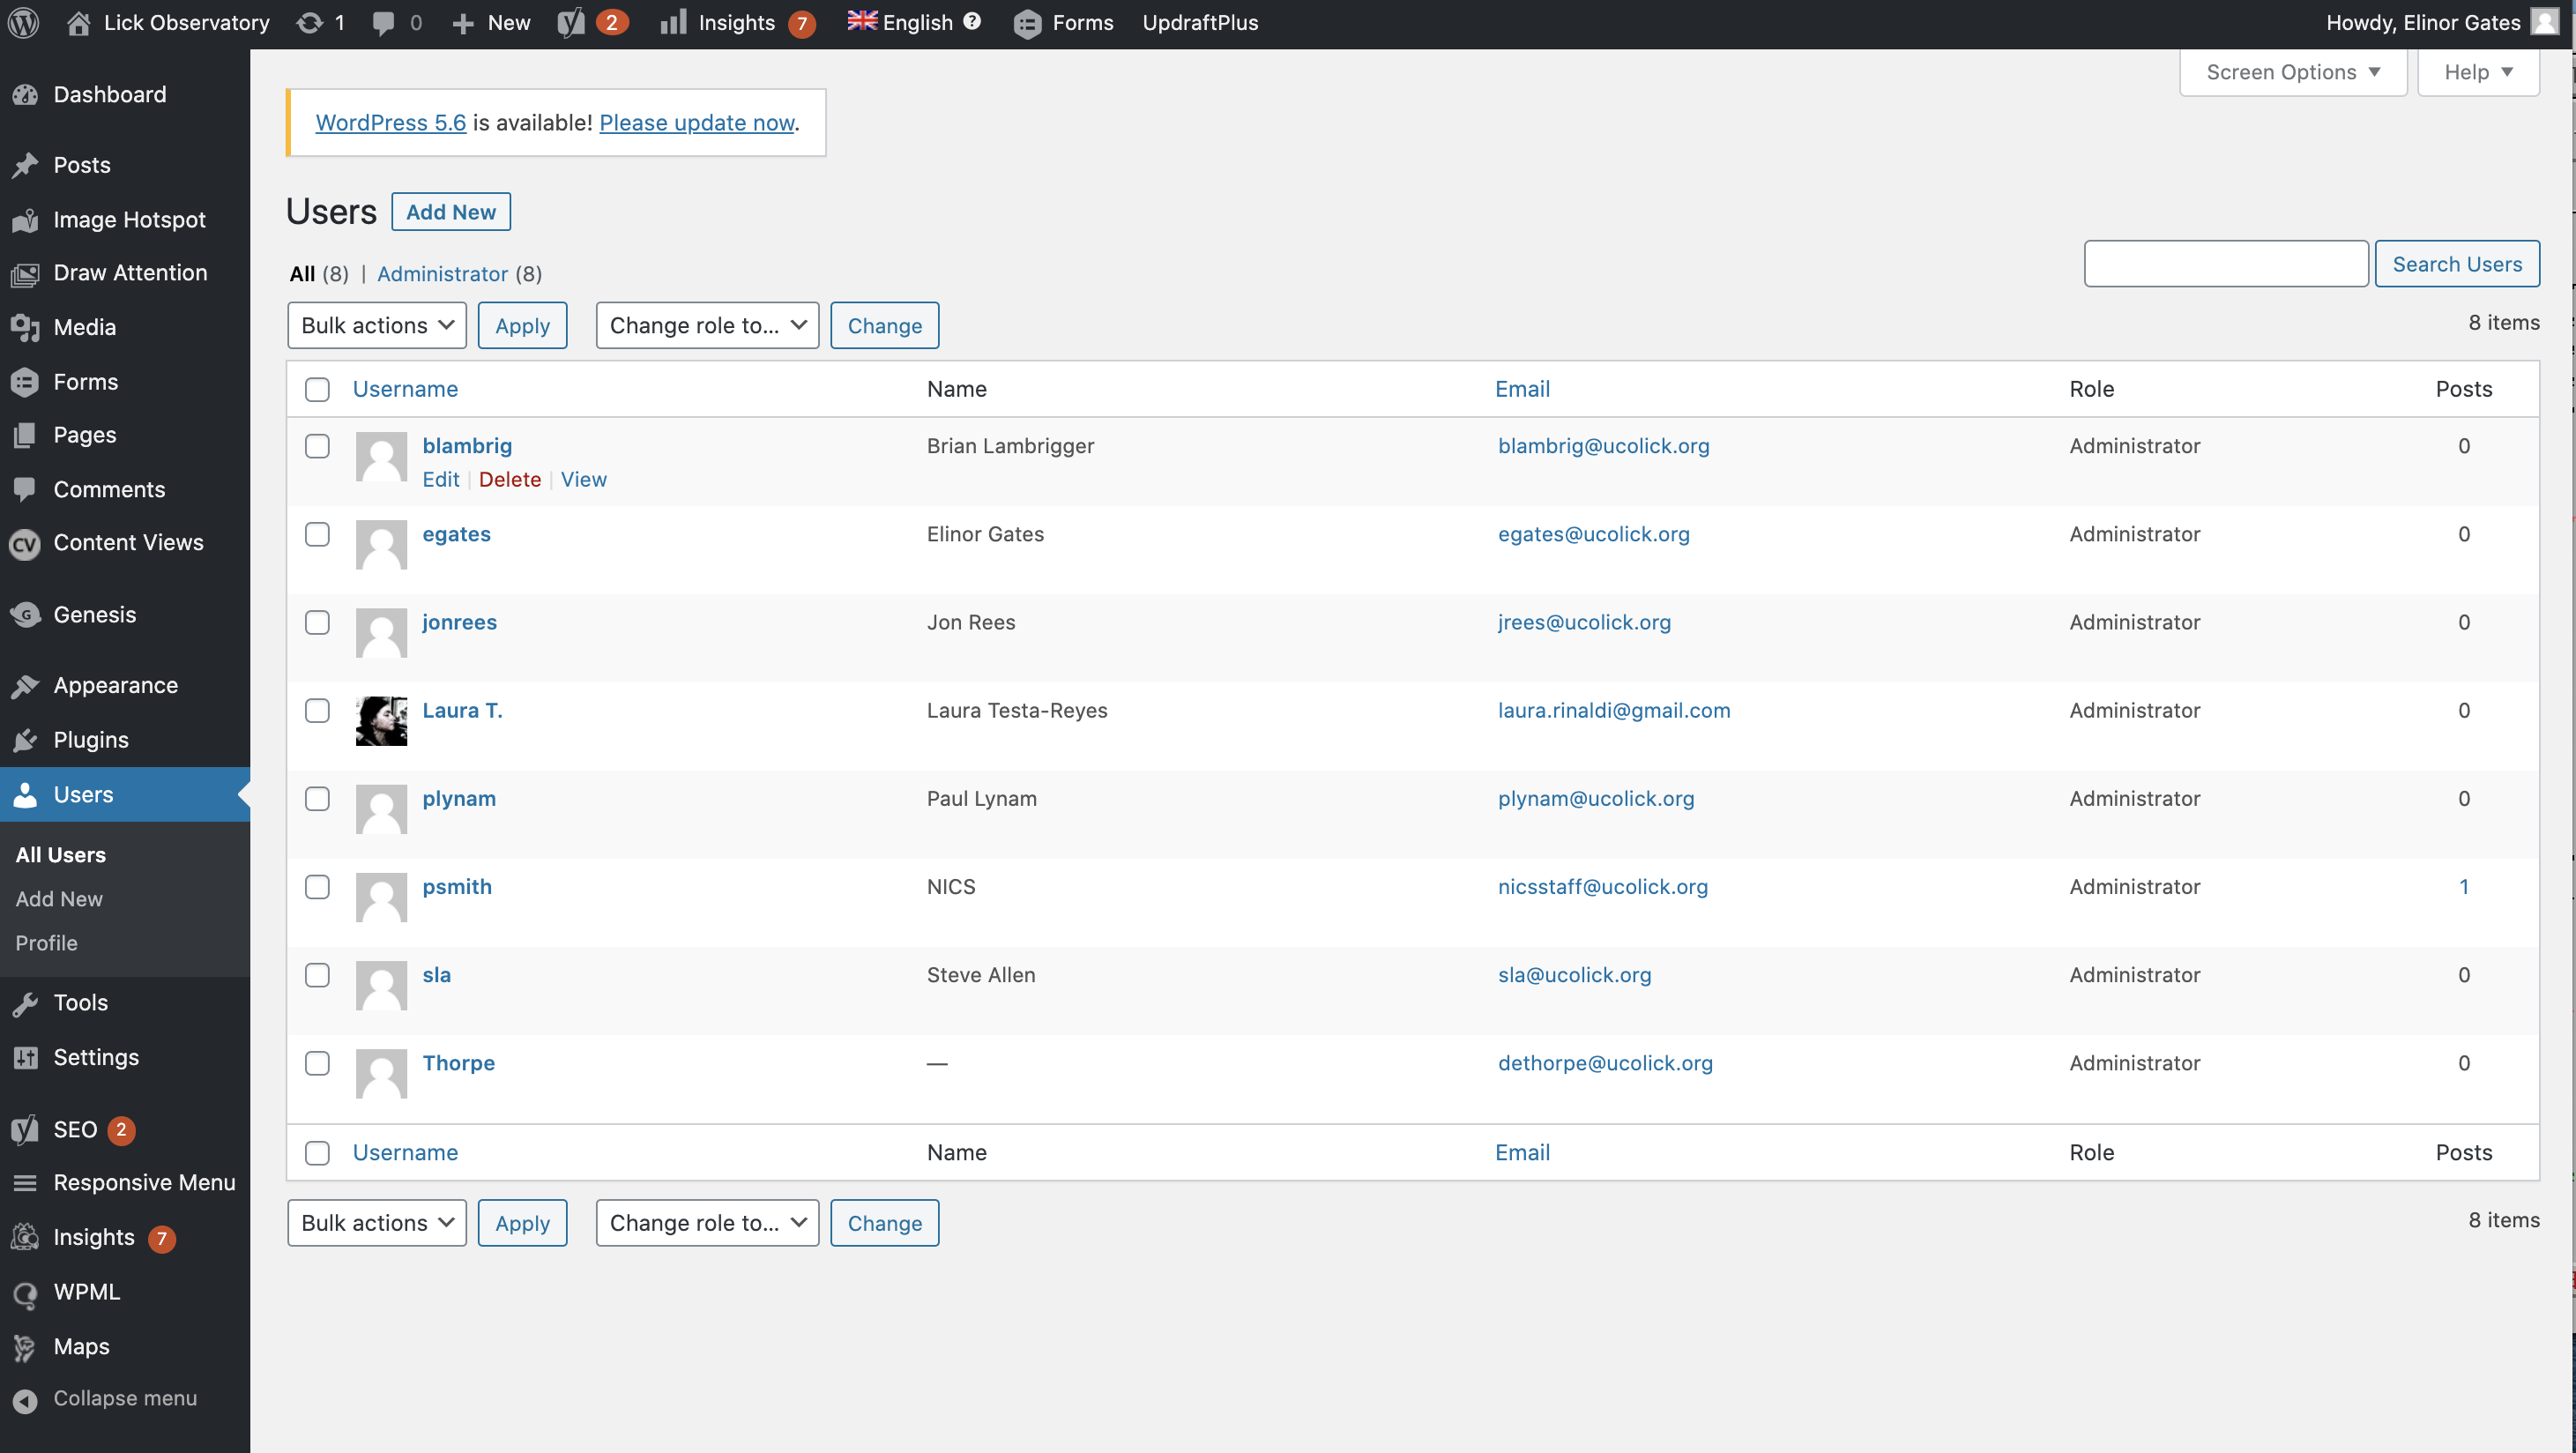Click the language help question mark icon

(972, 21)
